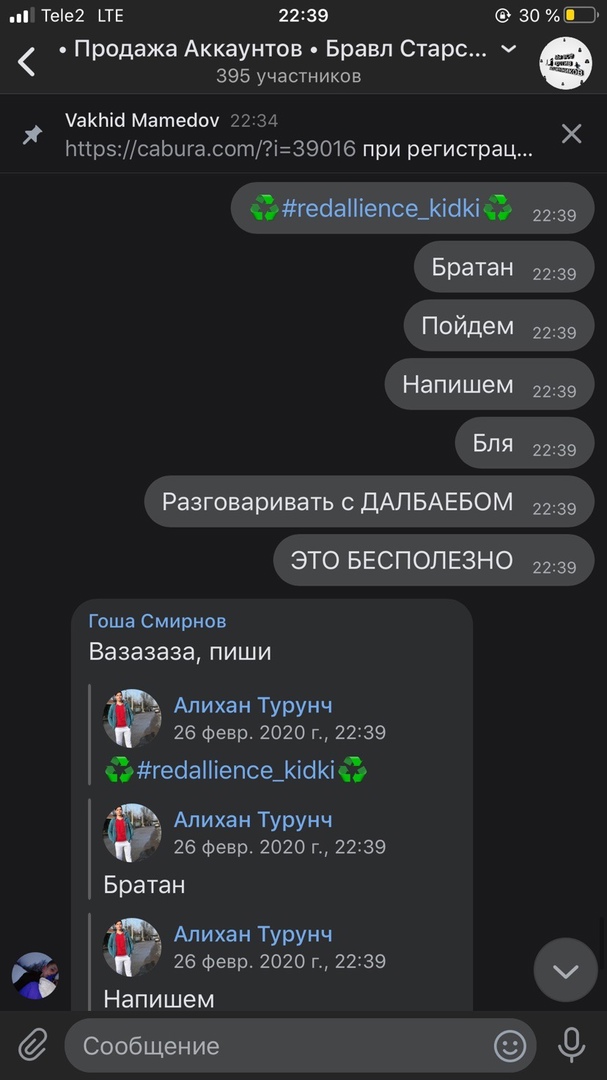Screen dimensions: 607x1080
Task: Tap the pin icon of pinned message
Action: 32,134
